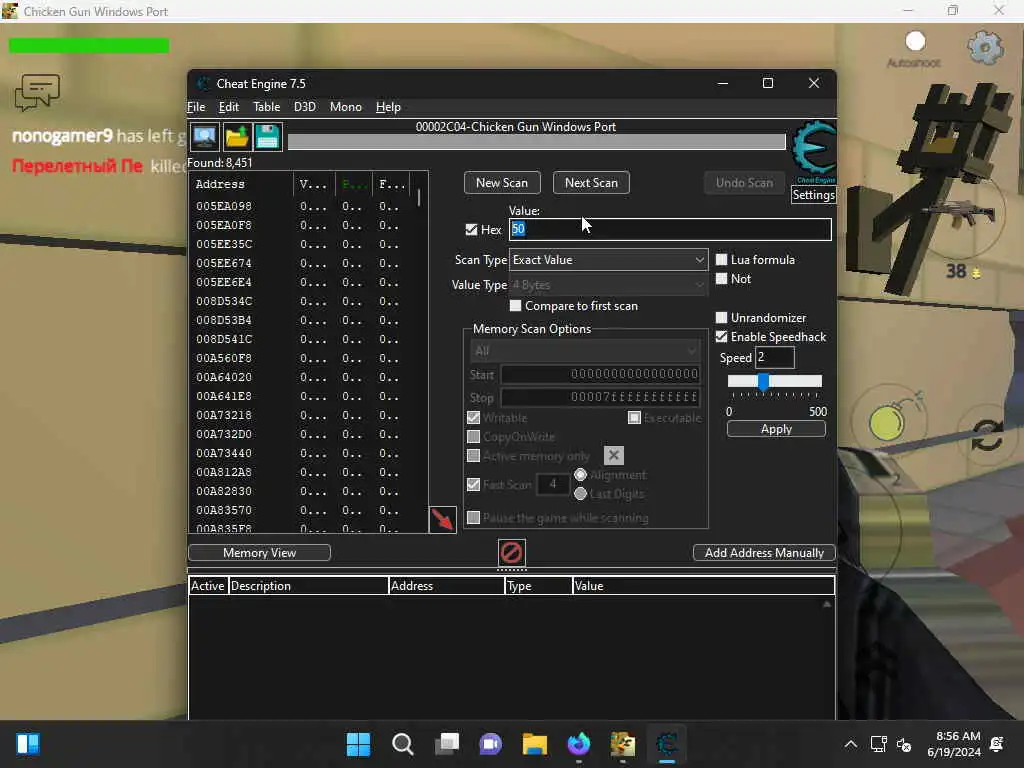Enable Compare to first scan
Screen dimensions: 1024x768
pos(515,306)
